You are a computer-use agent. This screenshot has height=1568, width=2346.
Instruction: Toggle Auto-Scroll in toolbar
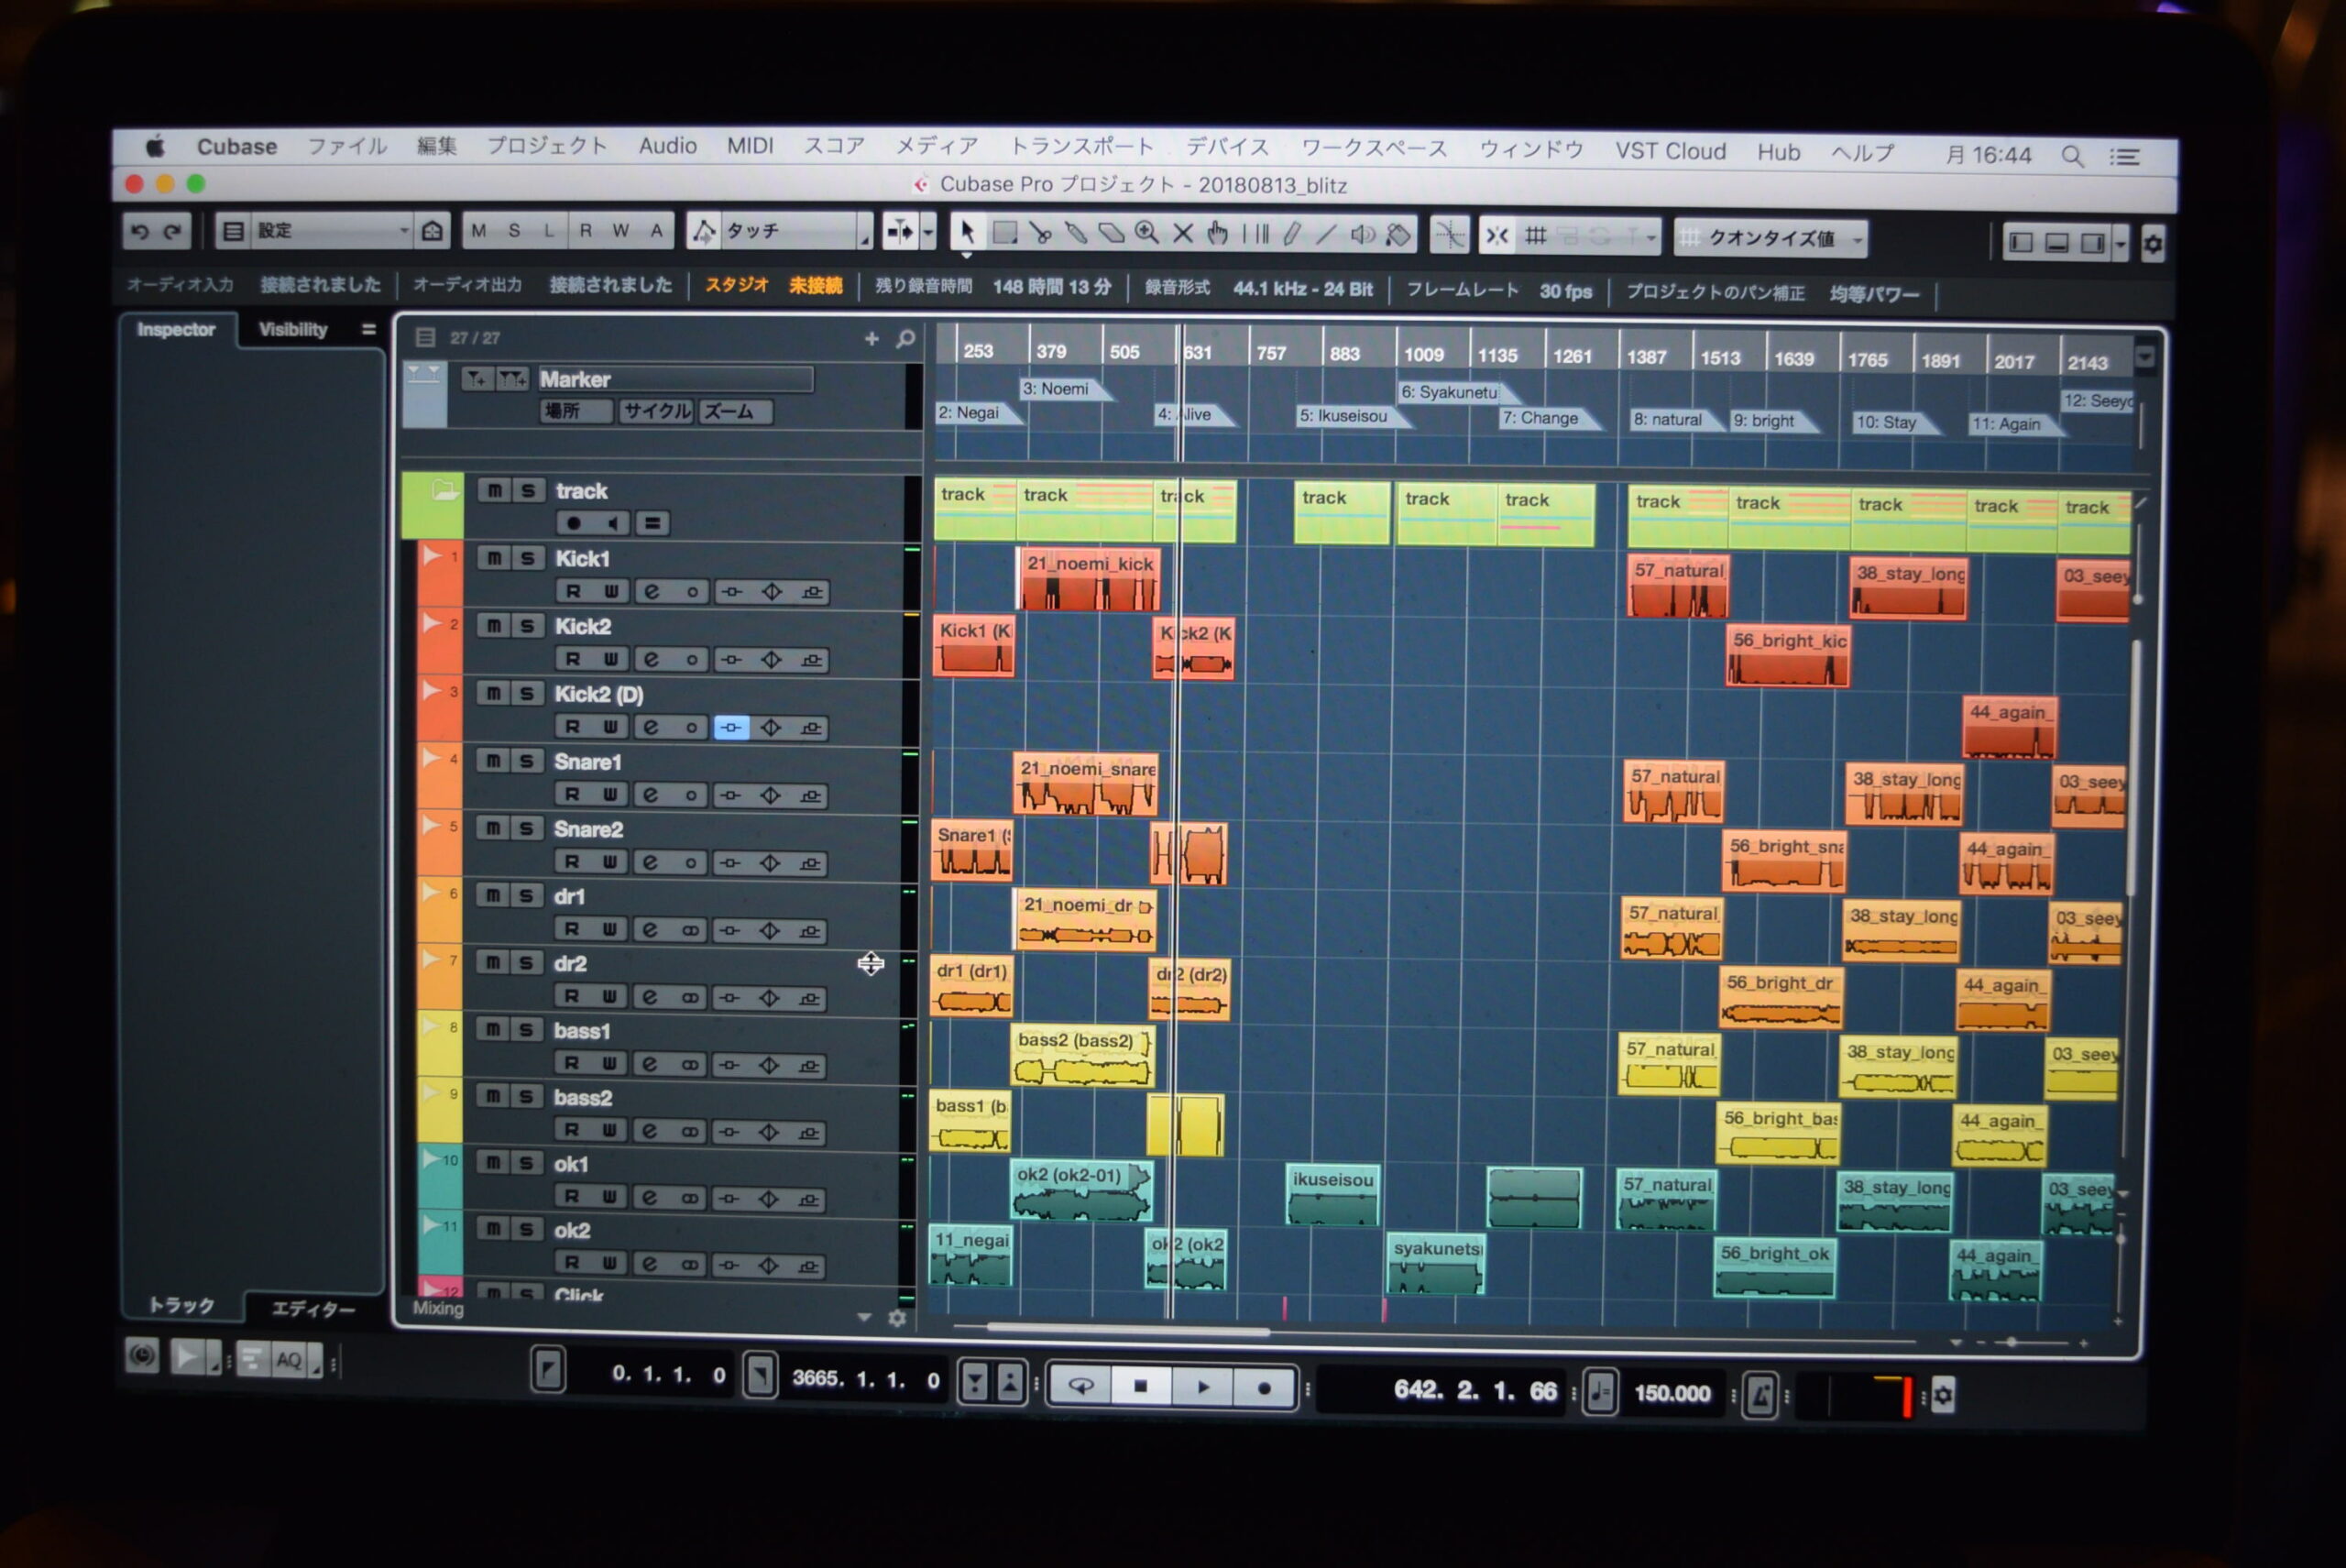point(900,232)
